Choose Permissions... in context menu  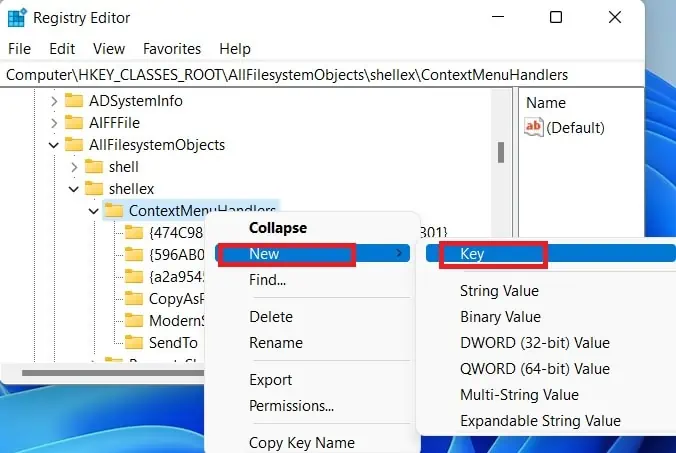click(291, 406)
